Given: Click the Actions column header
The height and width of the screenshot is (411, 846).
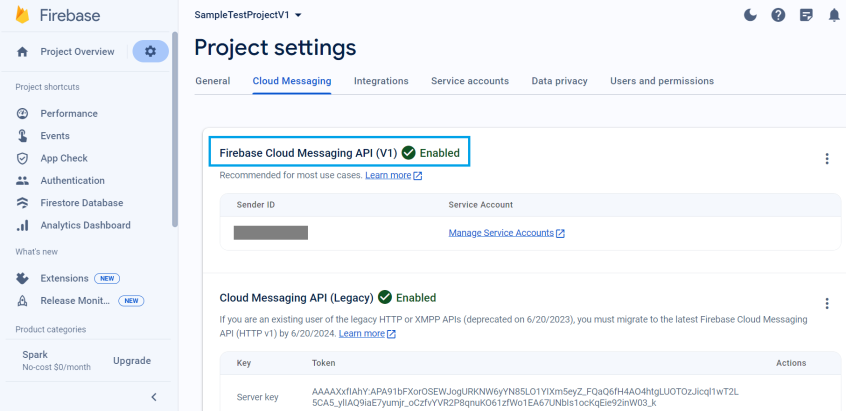Looking at the screenshot, I should (791, 363).
